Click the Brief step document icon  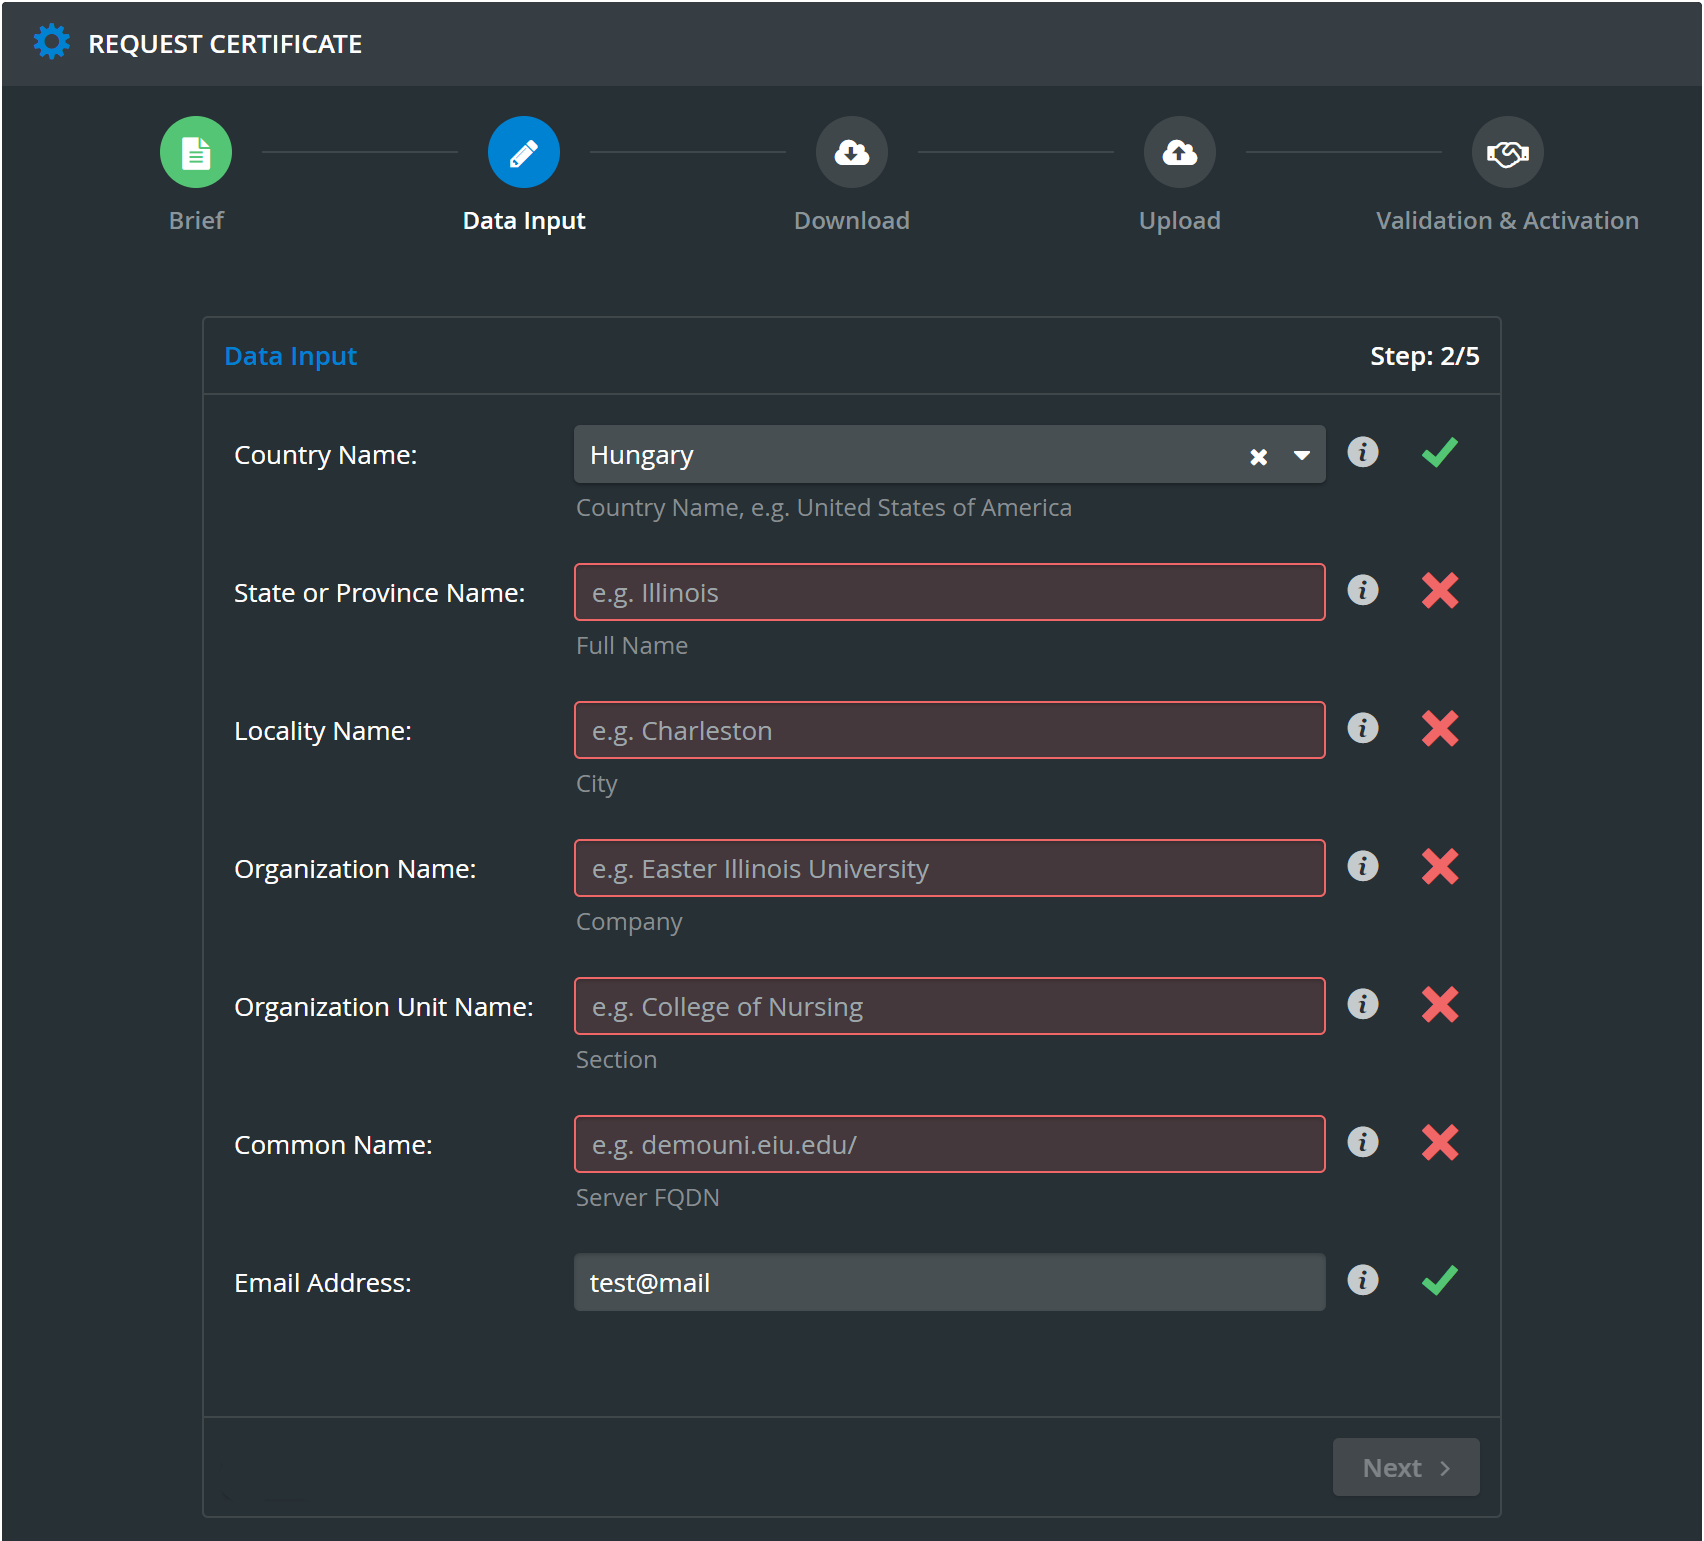coord(196,153)
